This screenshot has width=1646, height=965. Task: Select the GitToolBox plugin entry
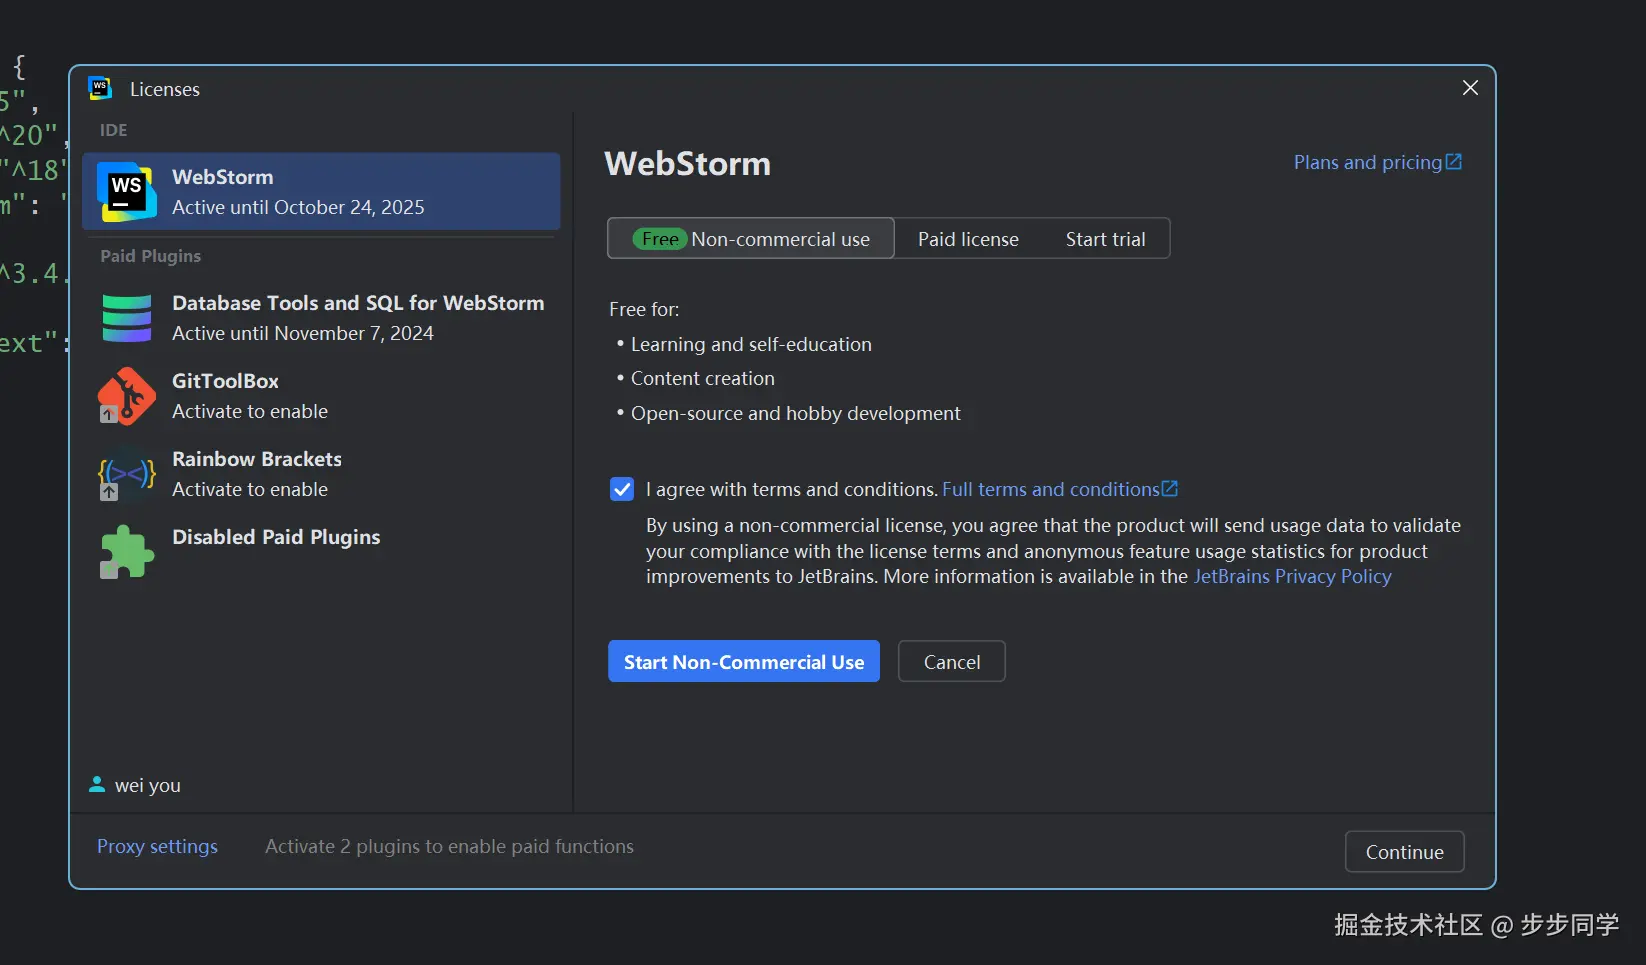pyautogui.click(x=321, y=396)
